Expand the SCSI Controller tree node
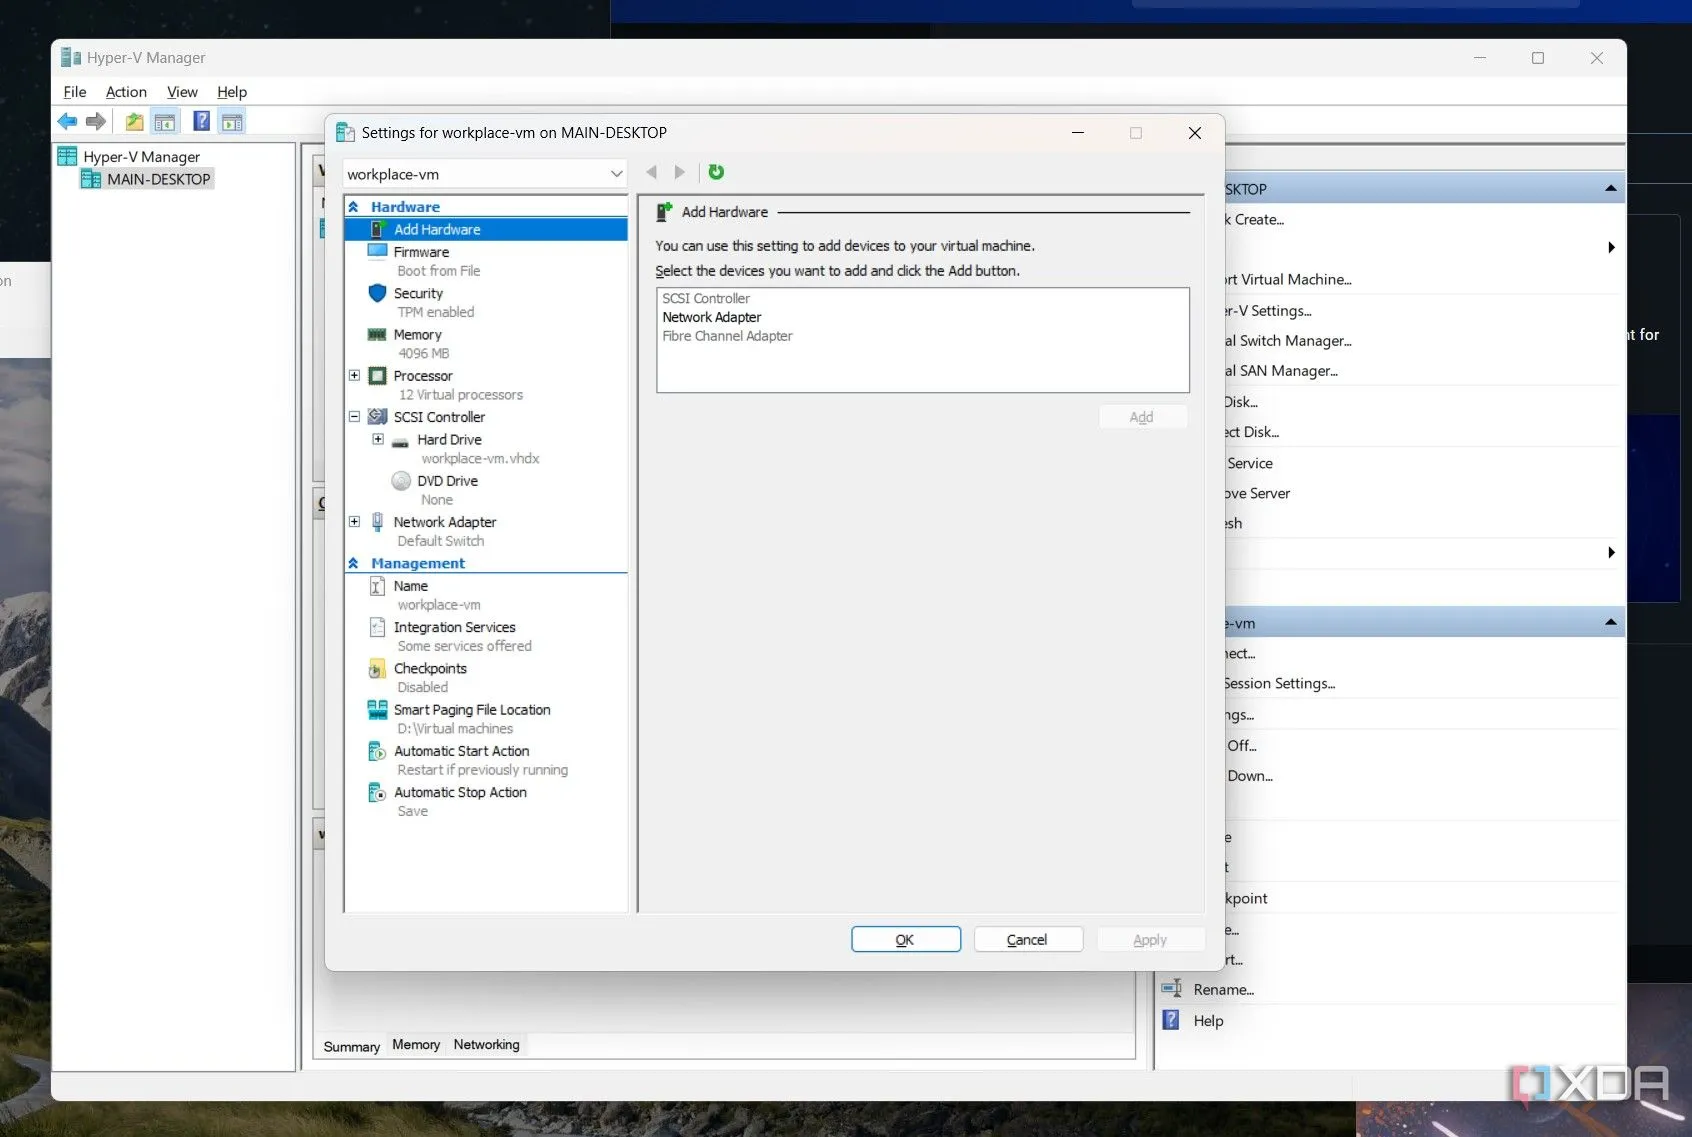This screenshot has height=1137, width=1692. (x=353, y=417)
